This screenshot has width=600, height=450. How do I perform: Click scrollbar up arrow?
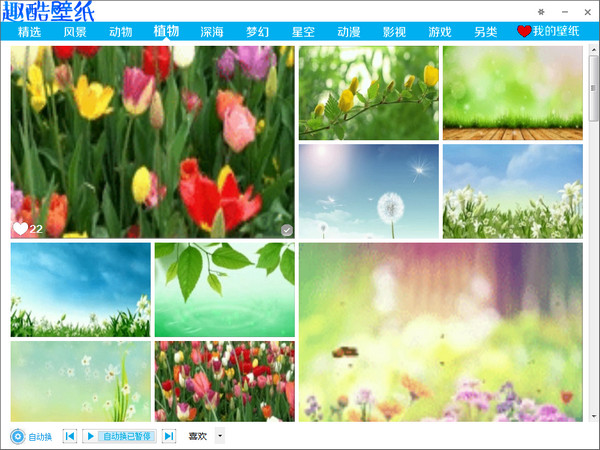tap(593, 50)
